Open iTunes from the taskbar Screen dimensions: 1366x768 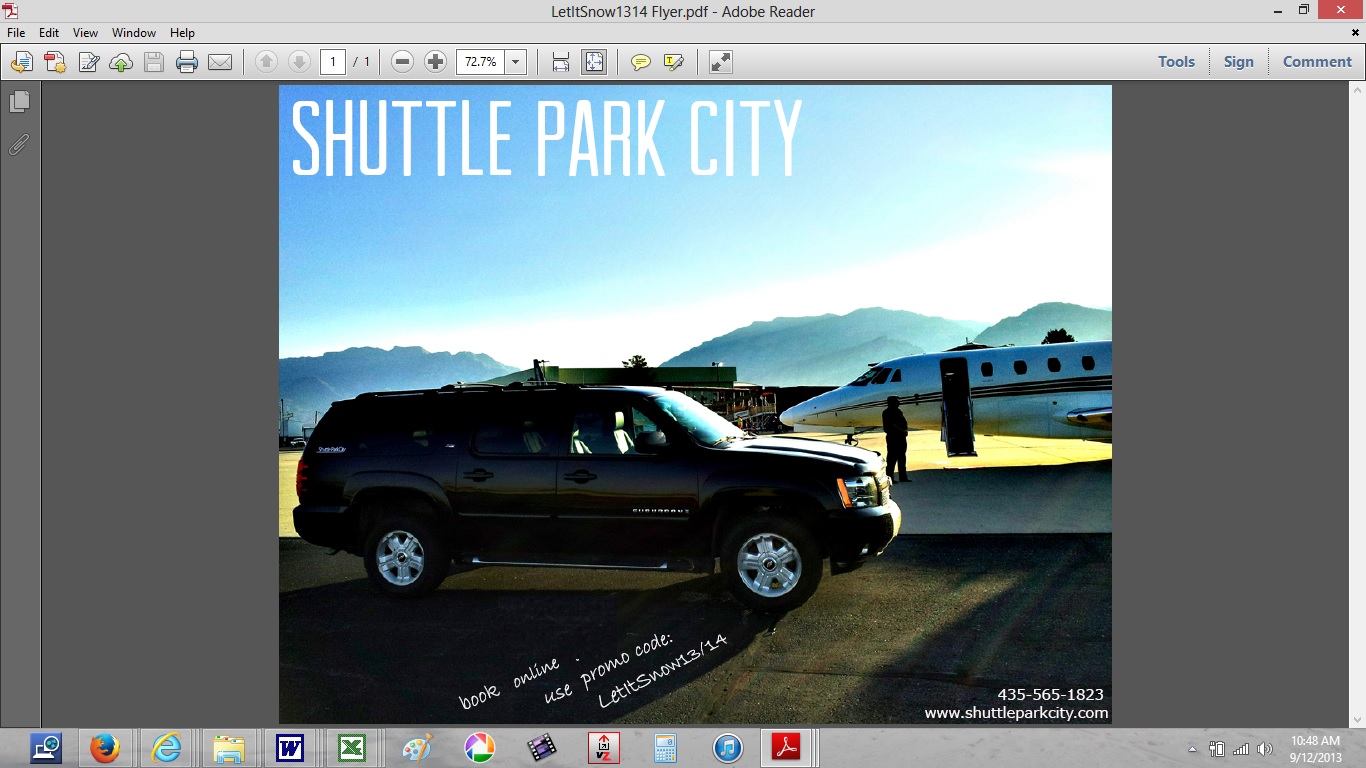[727, 748]
